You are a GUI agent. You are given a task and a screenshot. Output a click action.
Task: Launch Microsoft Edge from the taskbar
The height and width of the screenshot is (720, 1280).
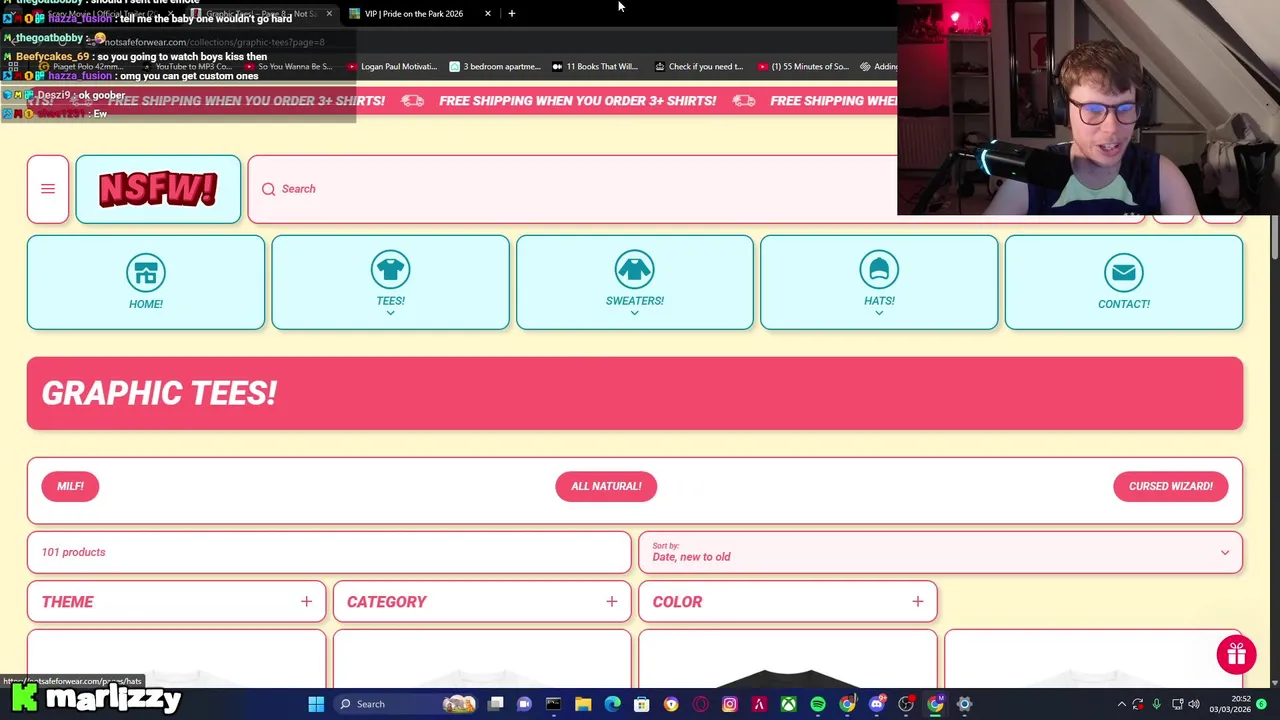[612, 704]
